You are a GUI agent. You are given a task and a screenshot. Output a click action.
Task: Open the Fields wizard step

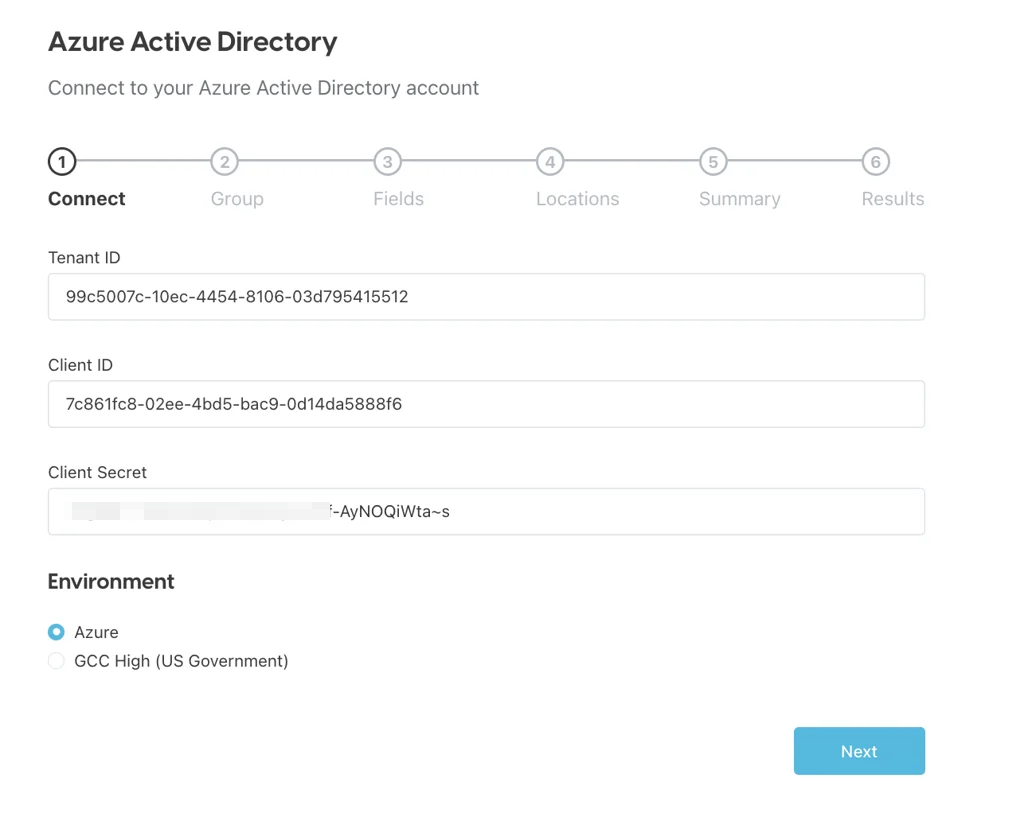(398, 198)
